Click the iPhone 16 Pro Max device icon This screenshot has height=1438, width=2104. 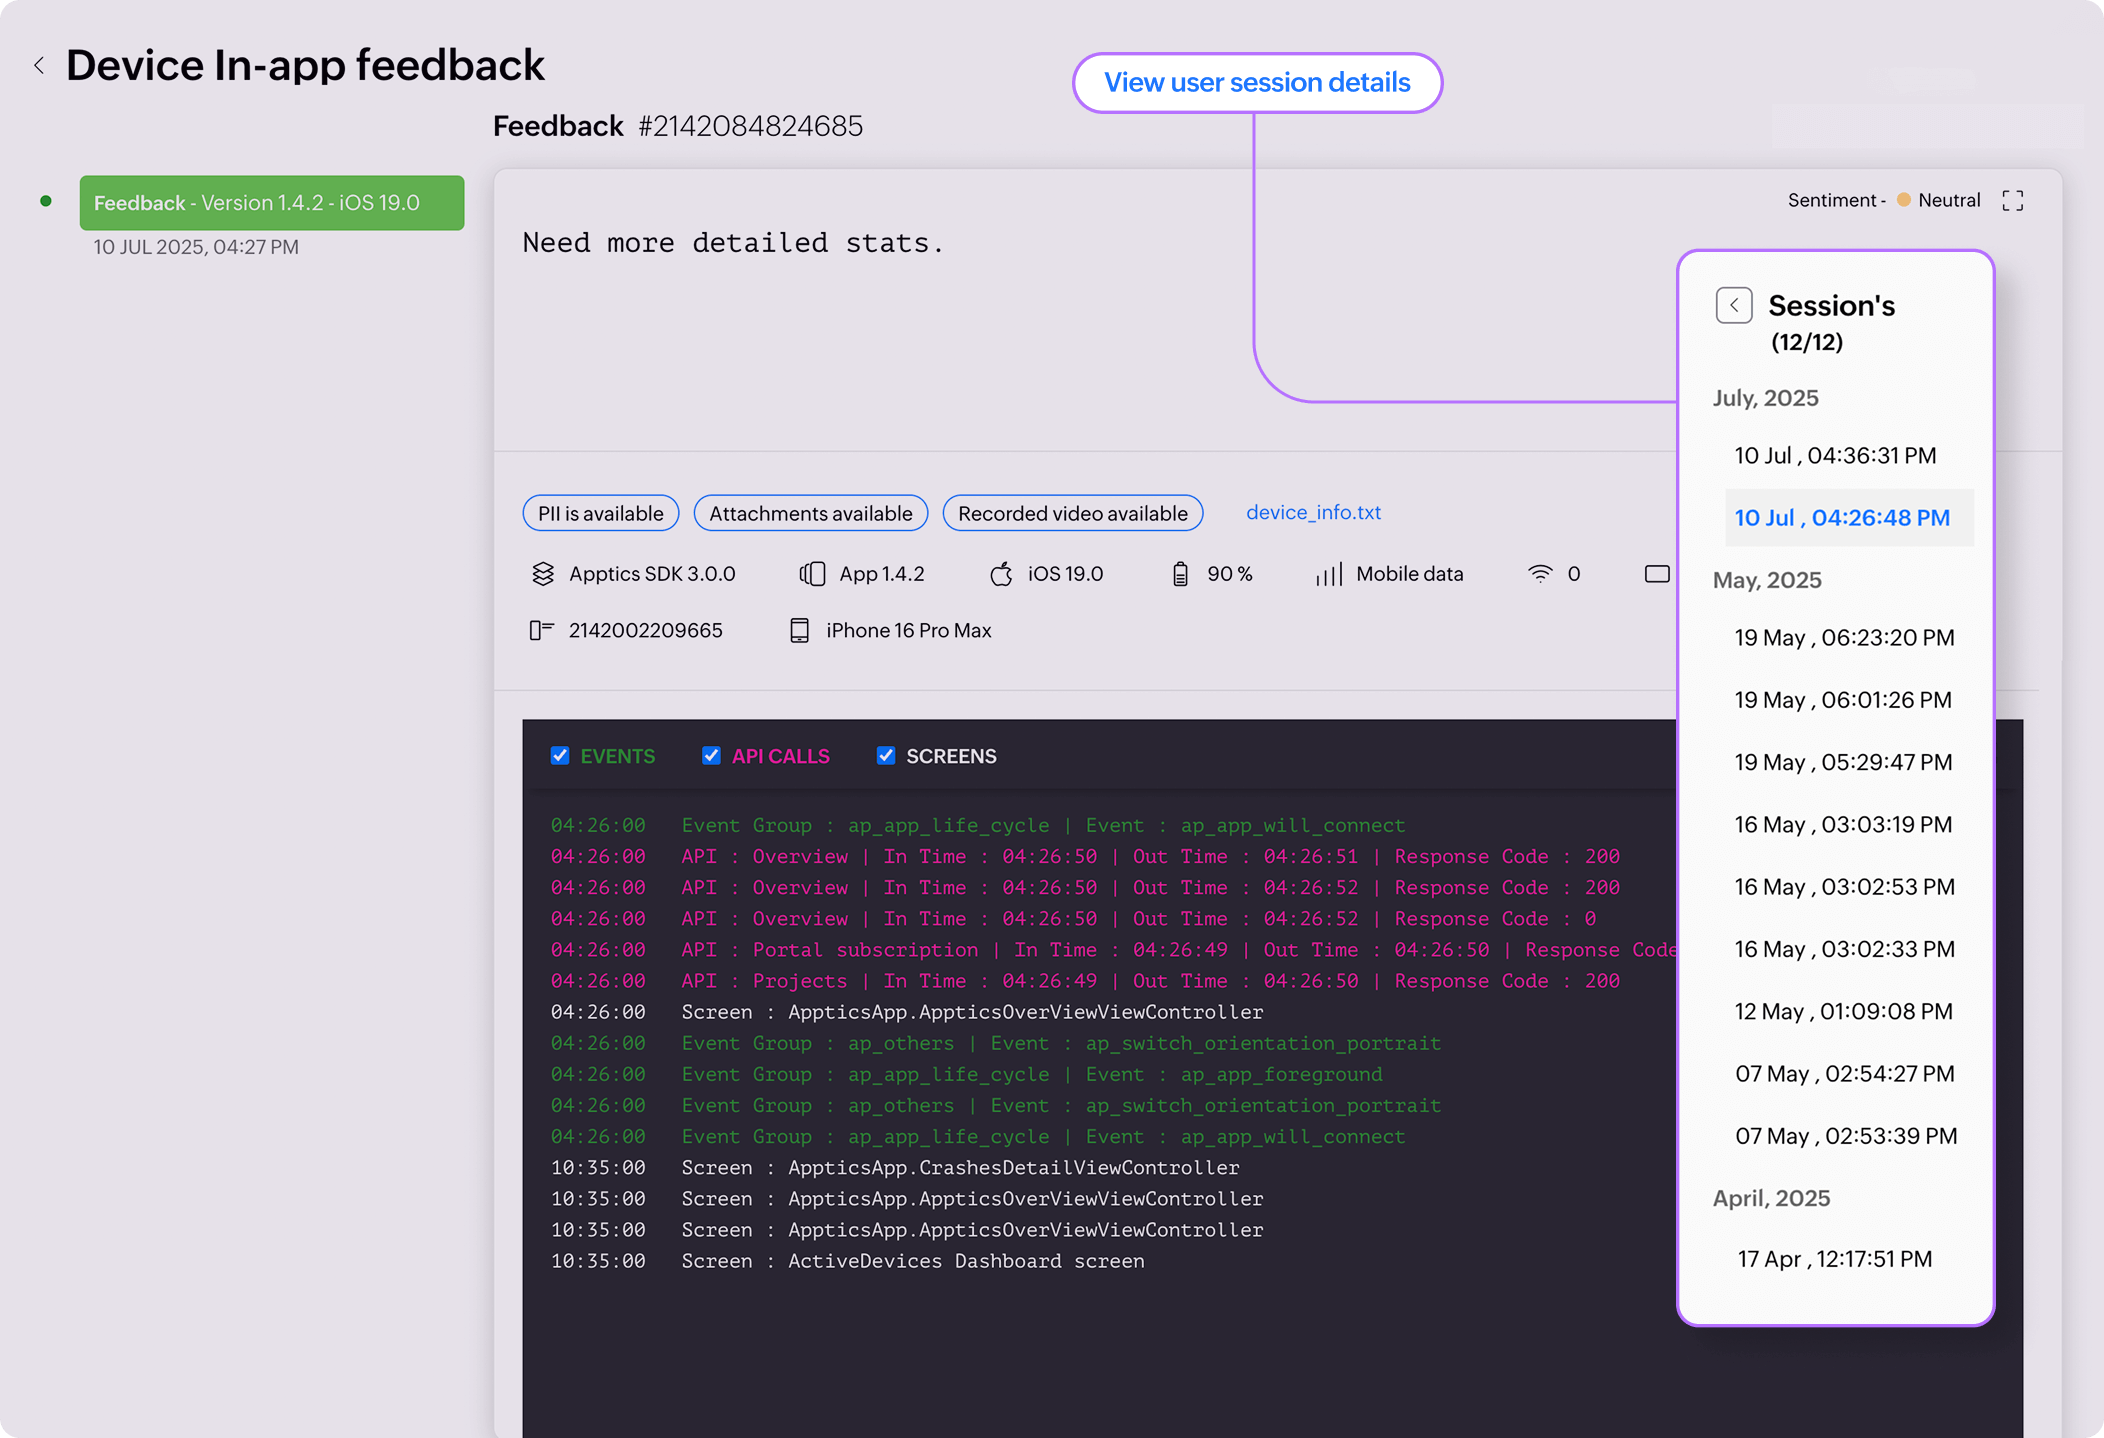pos(800,629)
